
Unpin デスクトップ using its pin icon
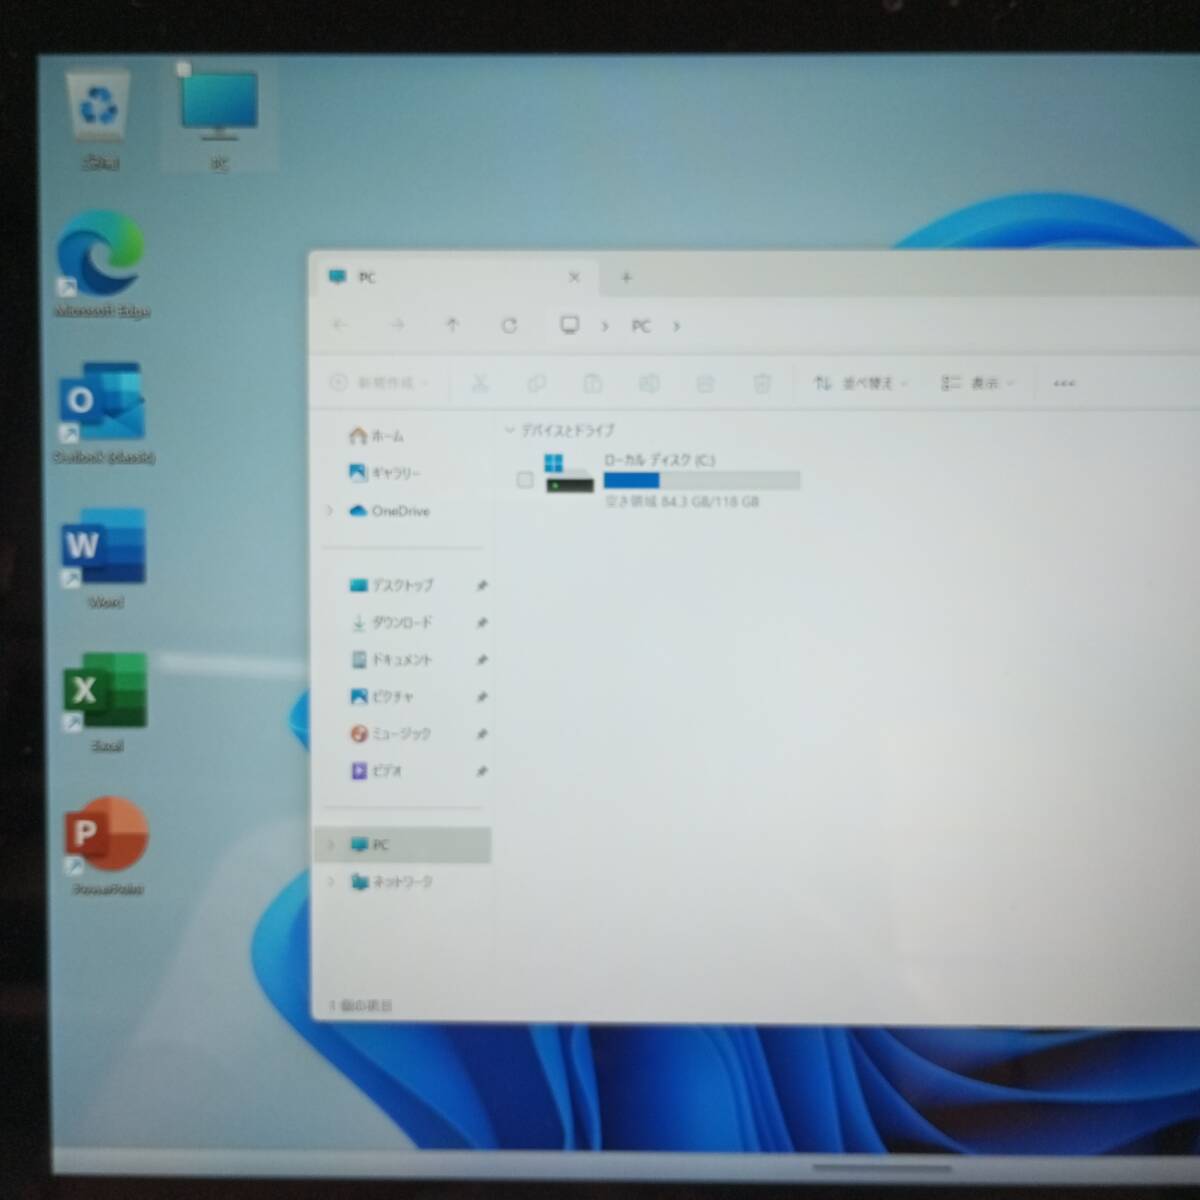tap(481, 585)
